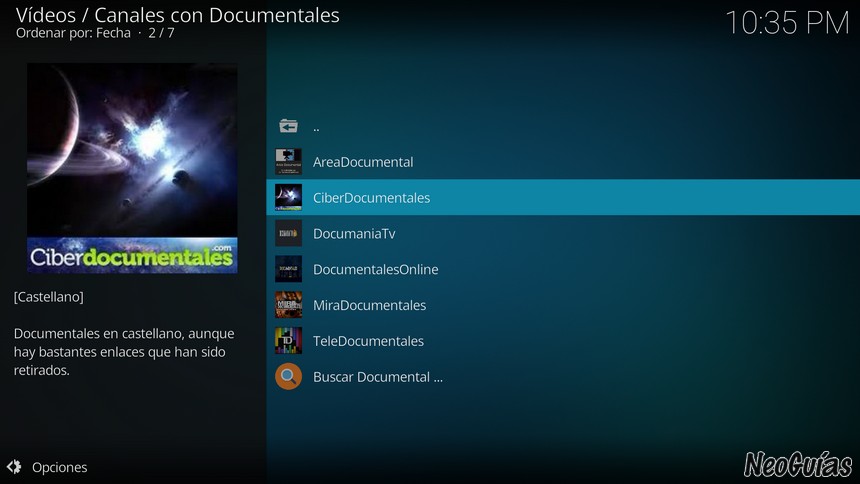Click the CiberDocumentales space thumbnail icon
This screenshot has width=860, height=484.
(x=288, y=198)
